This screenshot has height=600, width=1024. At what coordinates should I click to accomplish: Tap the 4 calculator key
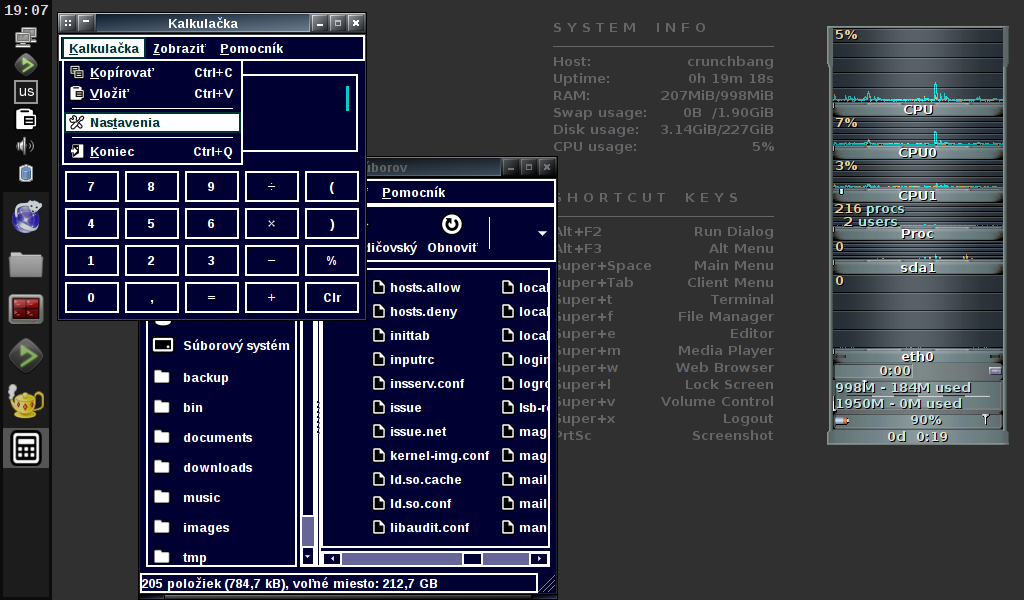[91, 223]
